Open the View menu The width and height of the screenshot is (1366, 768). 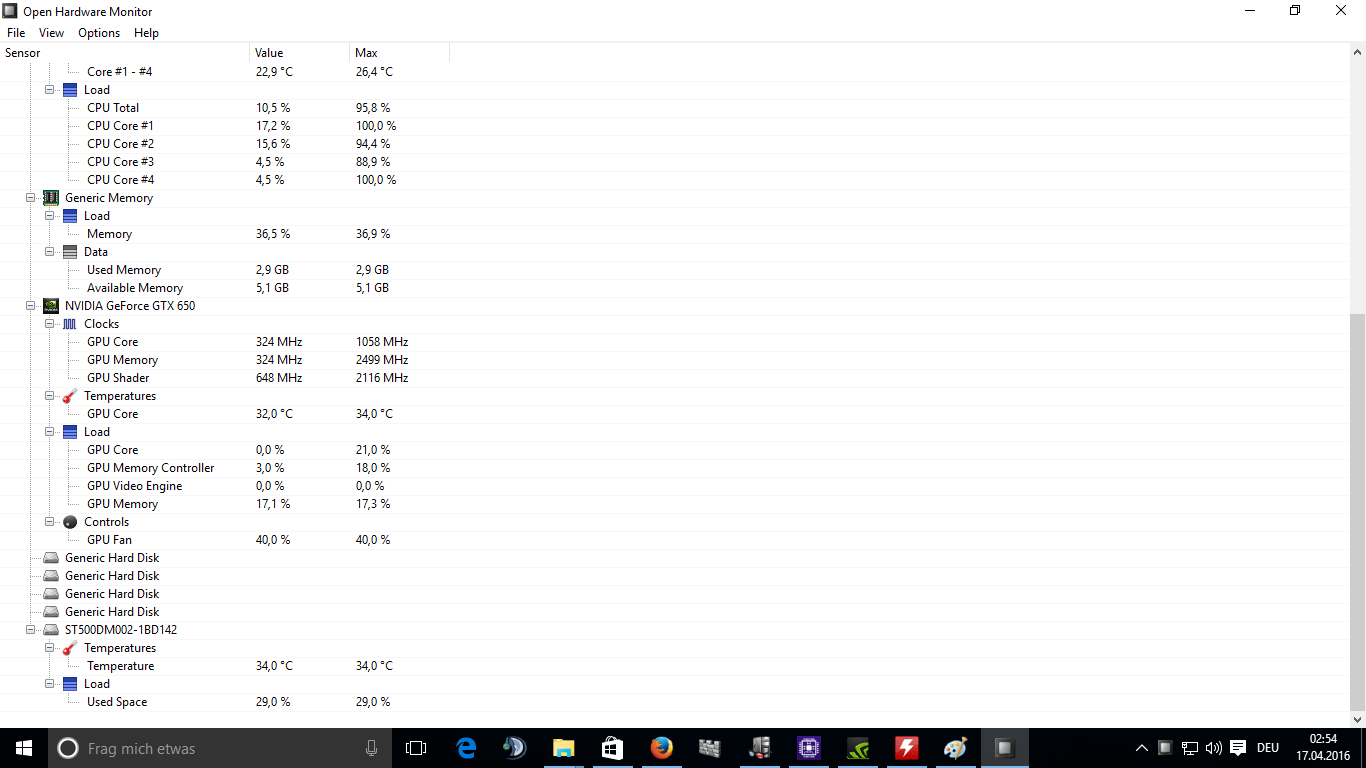pos(51,33)
